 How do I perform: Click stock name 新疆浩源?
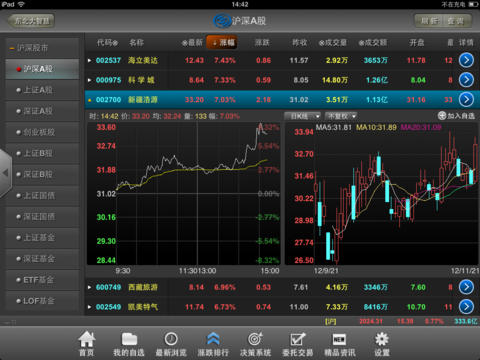[143, 100]
